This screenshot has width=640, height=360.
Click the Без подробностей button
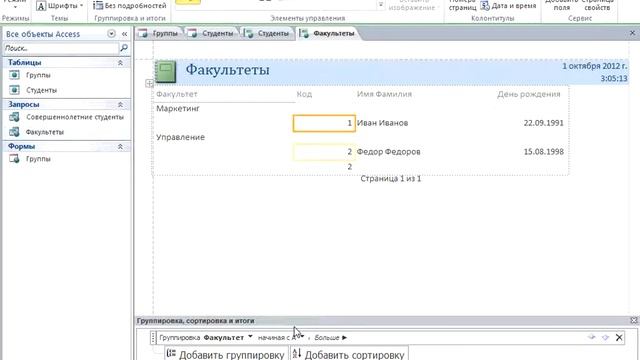(130, 6)
